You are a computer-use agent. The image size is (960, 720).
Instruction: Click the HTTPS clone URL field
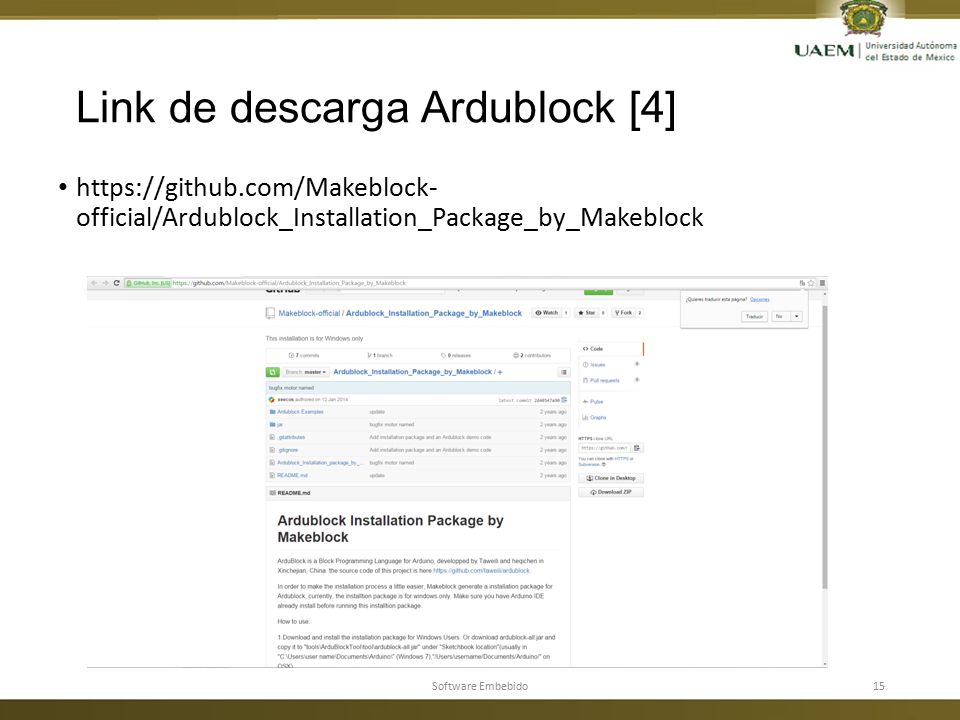604,448
